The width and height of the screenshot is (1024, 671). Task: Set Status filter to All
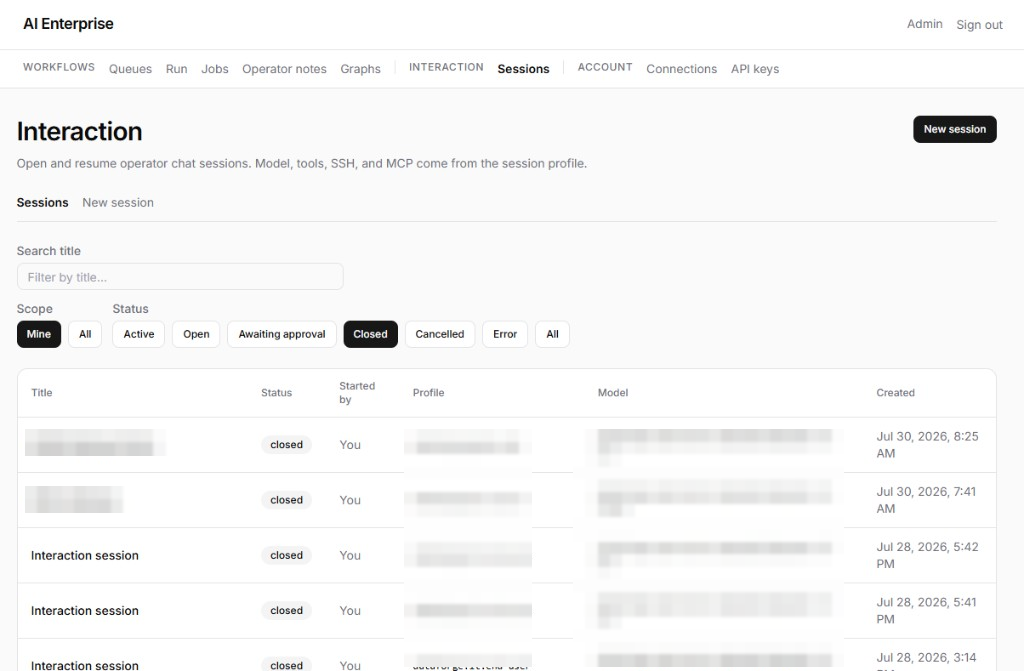(x=552, y=334)
